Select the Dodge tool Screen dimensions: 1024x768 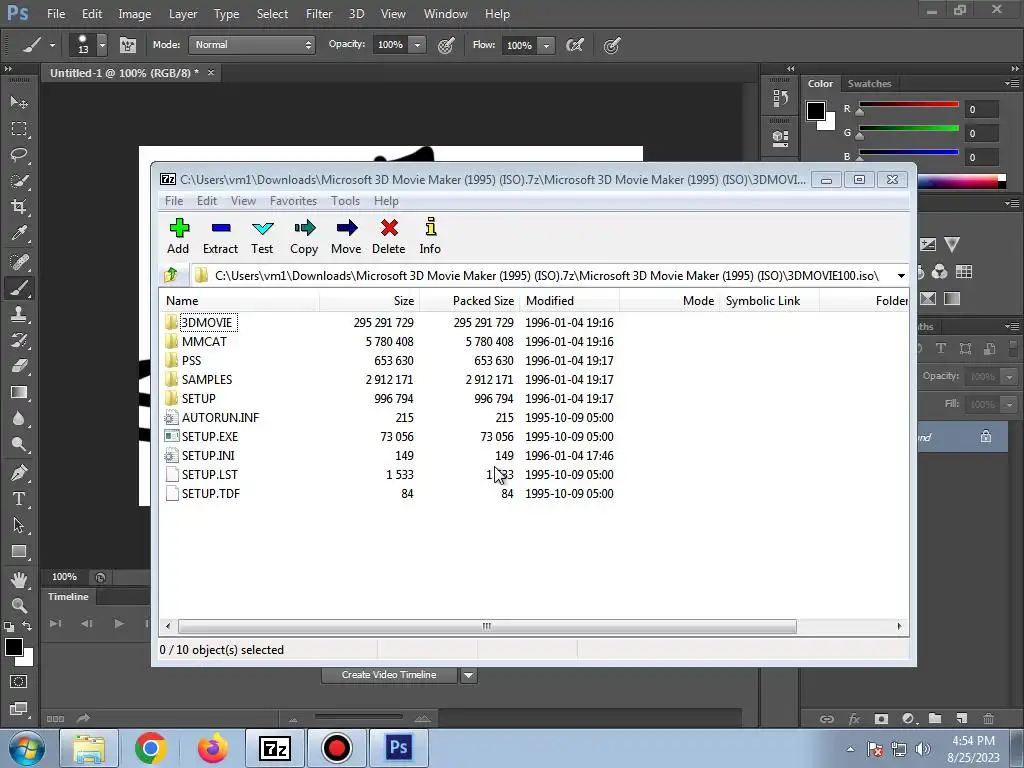click(x=19, y=445)
